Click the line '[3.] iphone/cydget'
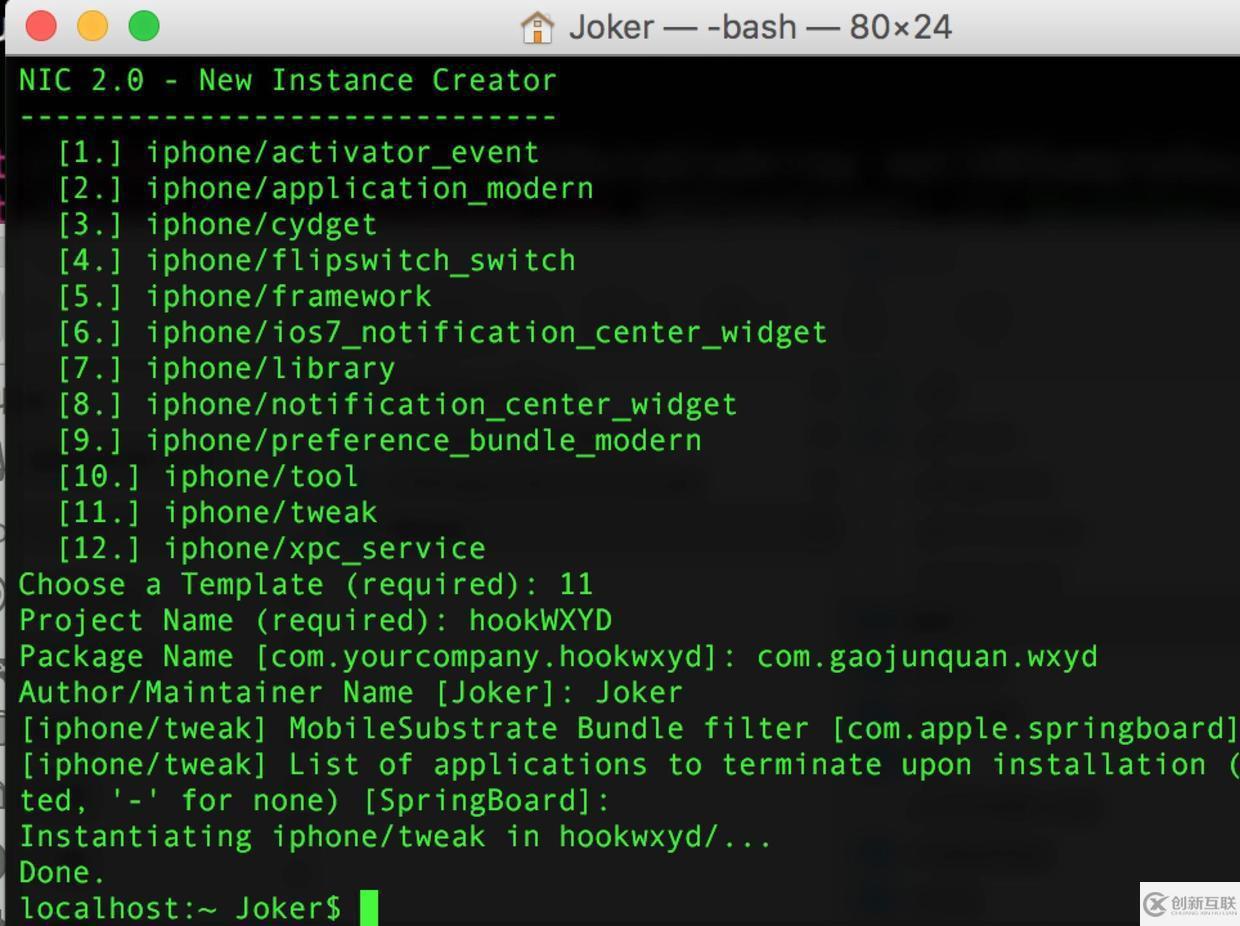This screenshot has height=926, width=1240. (x=217, y=224)
